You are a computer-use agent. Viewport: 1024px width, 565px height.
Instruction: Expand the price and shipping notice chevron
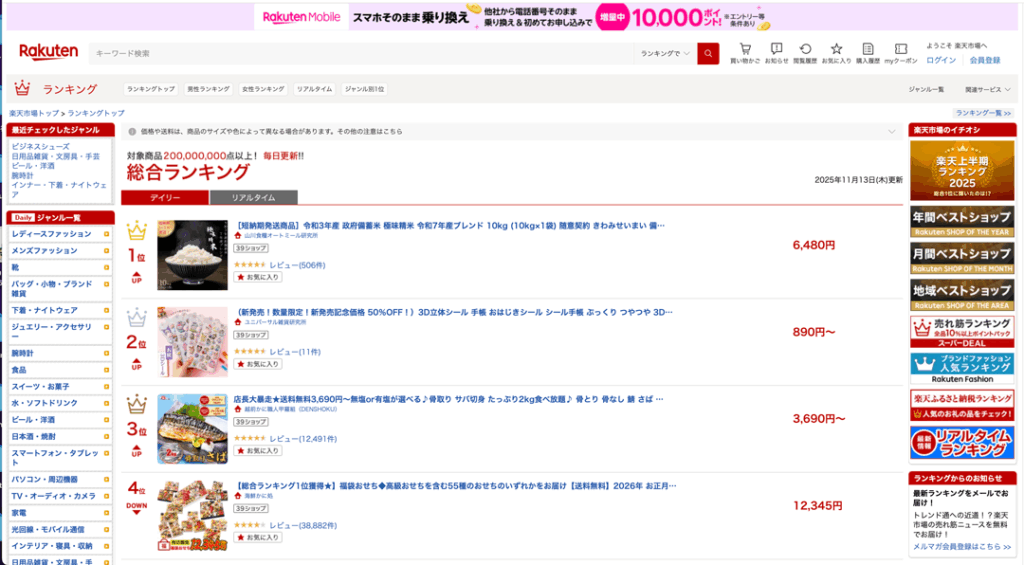[x=891, y=131]
